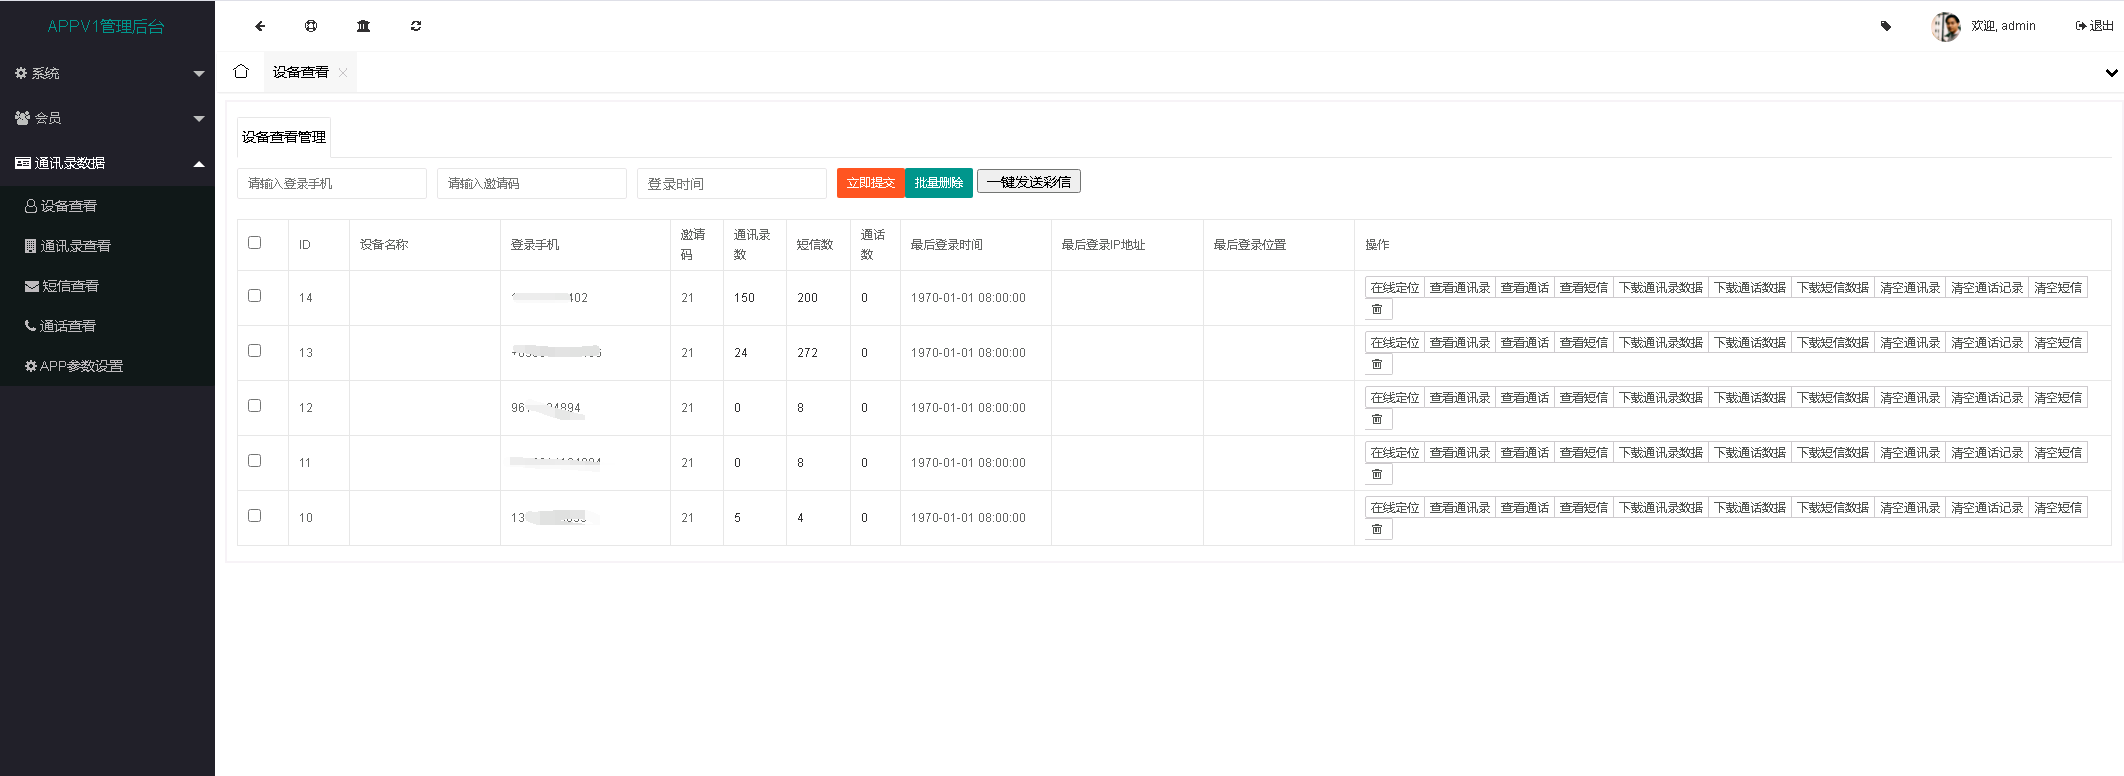Click 下载短信数据 for row ID 13
This screenshot has width=2124, height=776.
[x=1832, y=343]
